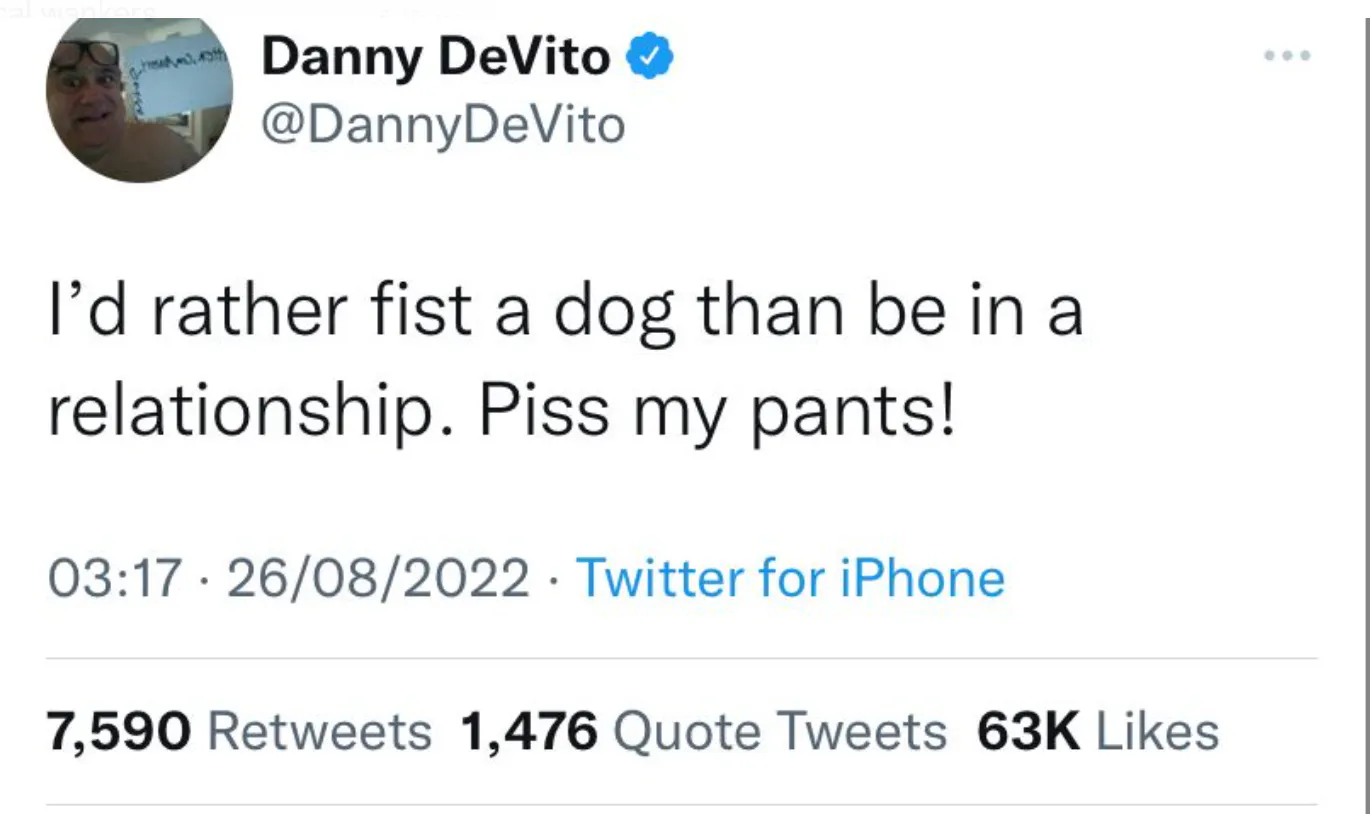This screenshot has height=814, width=1370.
Task: Open Danny DeVito's profile picture
Action: pyautogui.click(x=139, y=98)
